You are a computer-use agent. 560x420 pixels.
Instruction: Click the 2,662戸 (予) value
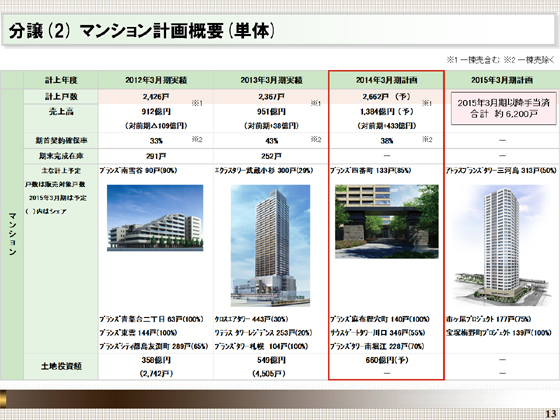387,97
